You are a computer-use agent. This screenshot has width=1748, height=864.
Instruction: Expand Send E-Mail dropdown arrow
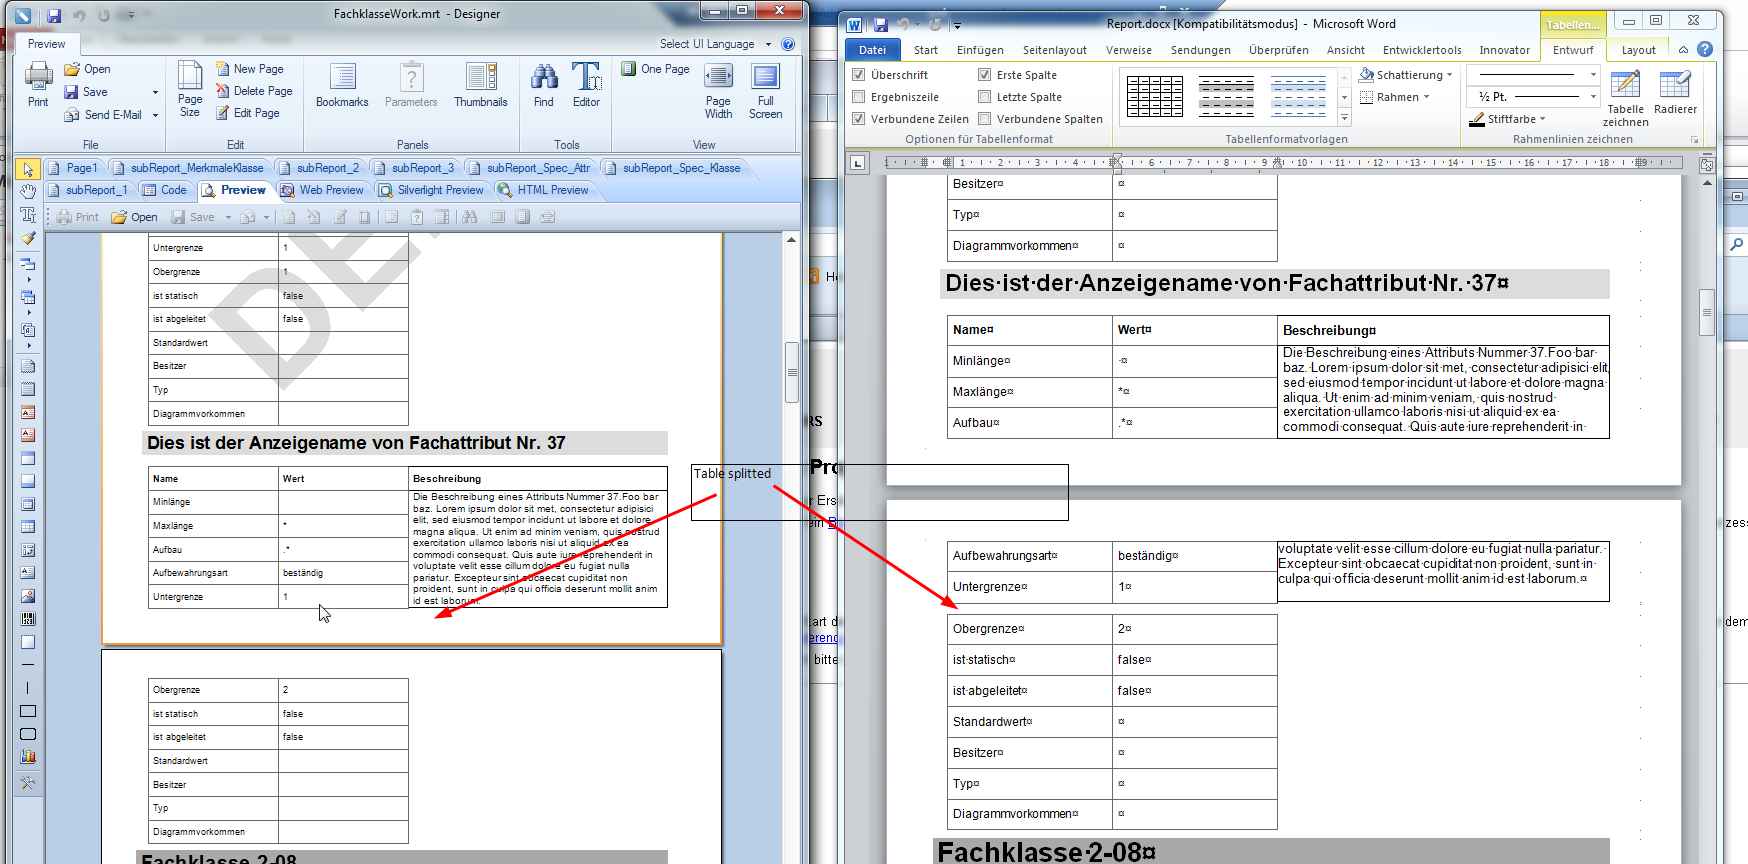[155, 115]
